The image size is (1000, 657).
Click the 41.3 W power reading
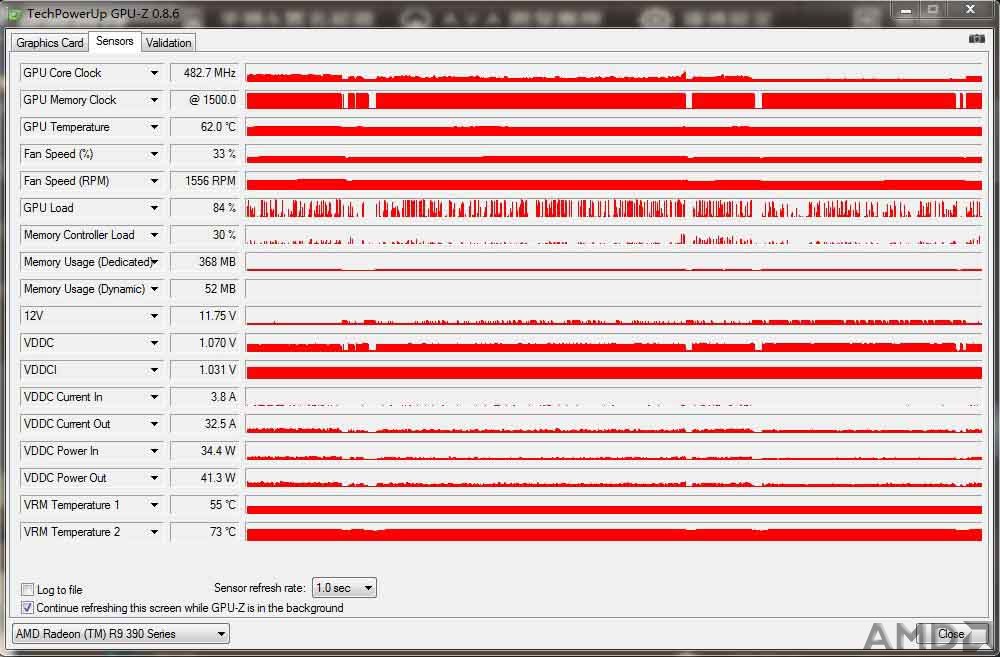(205, 478)
